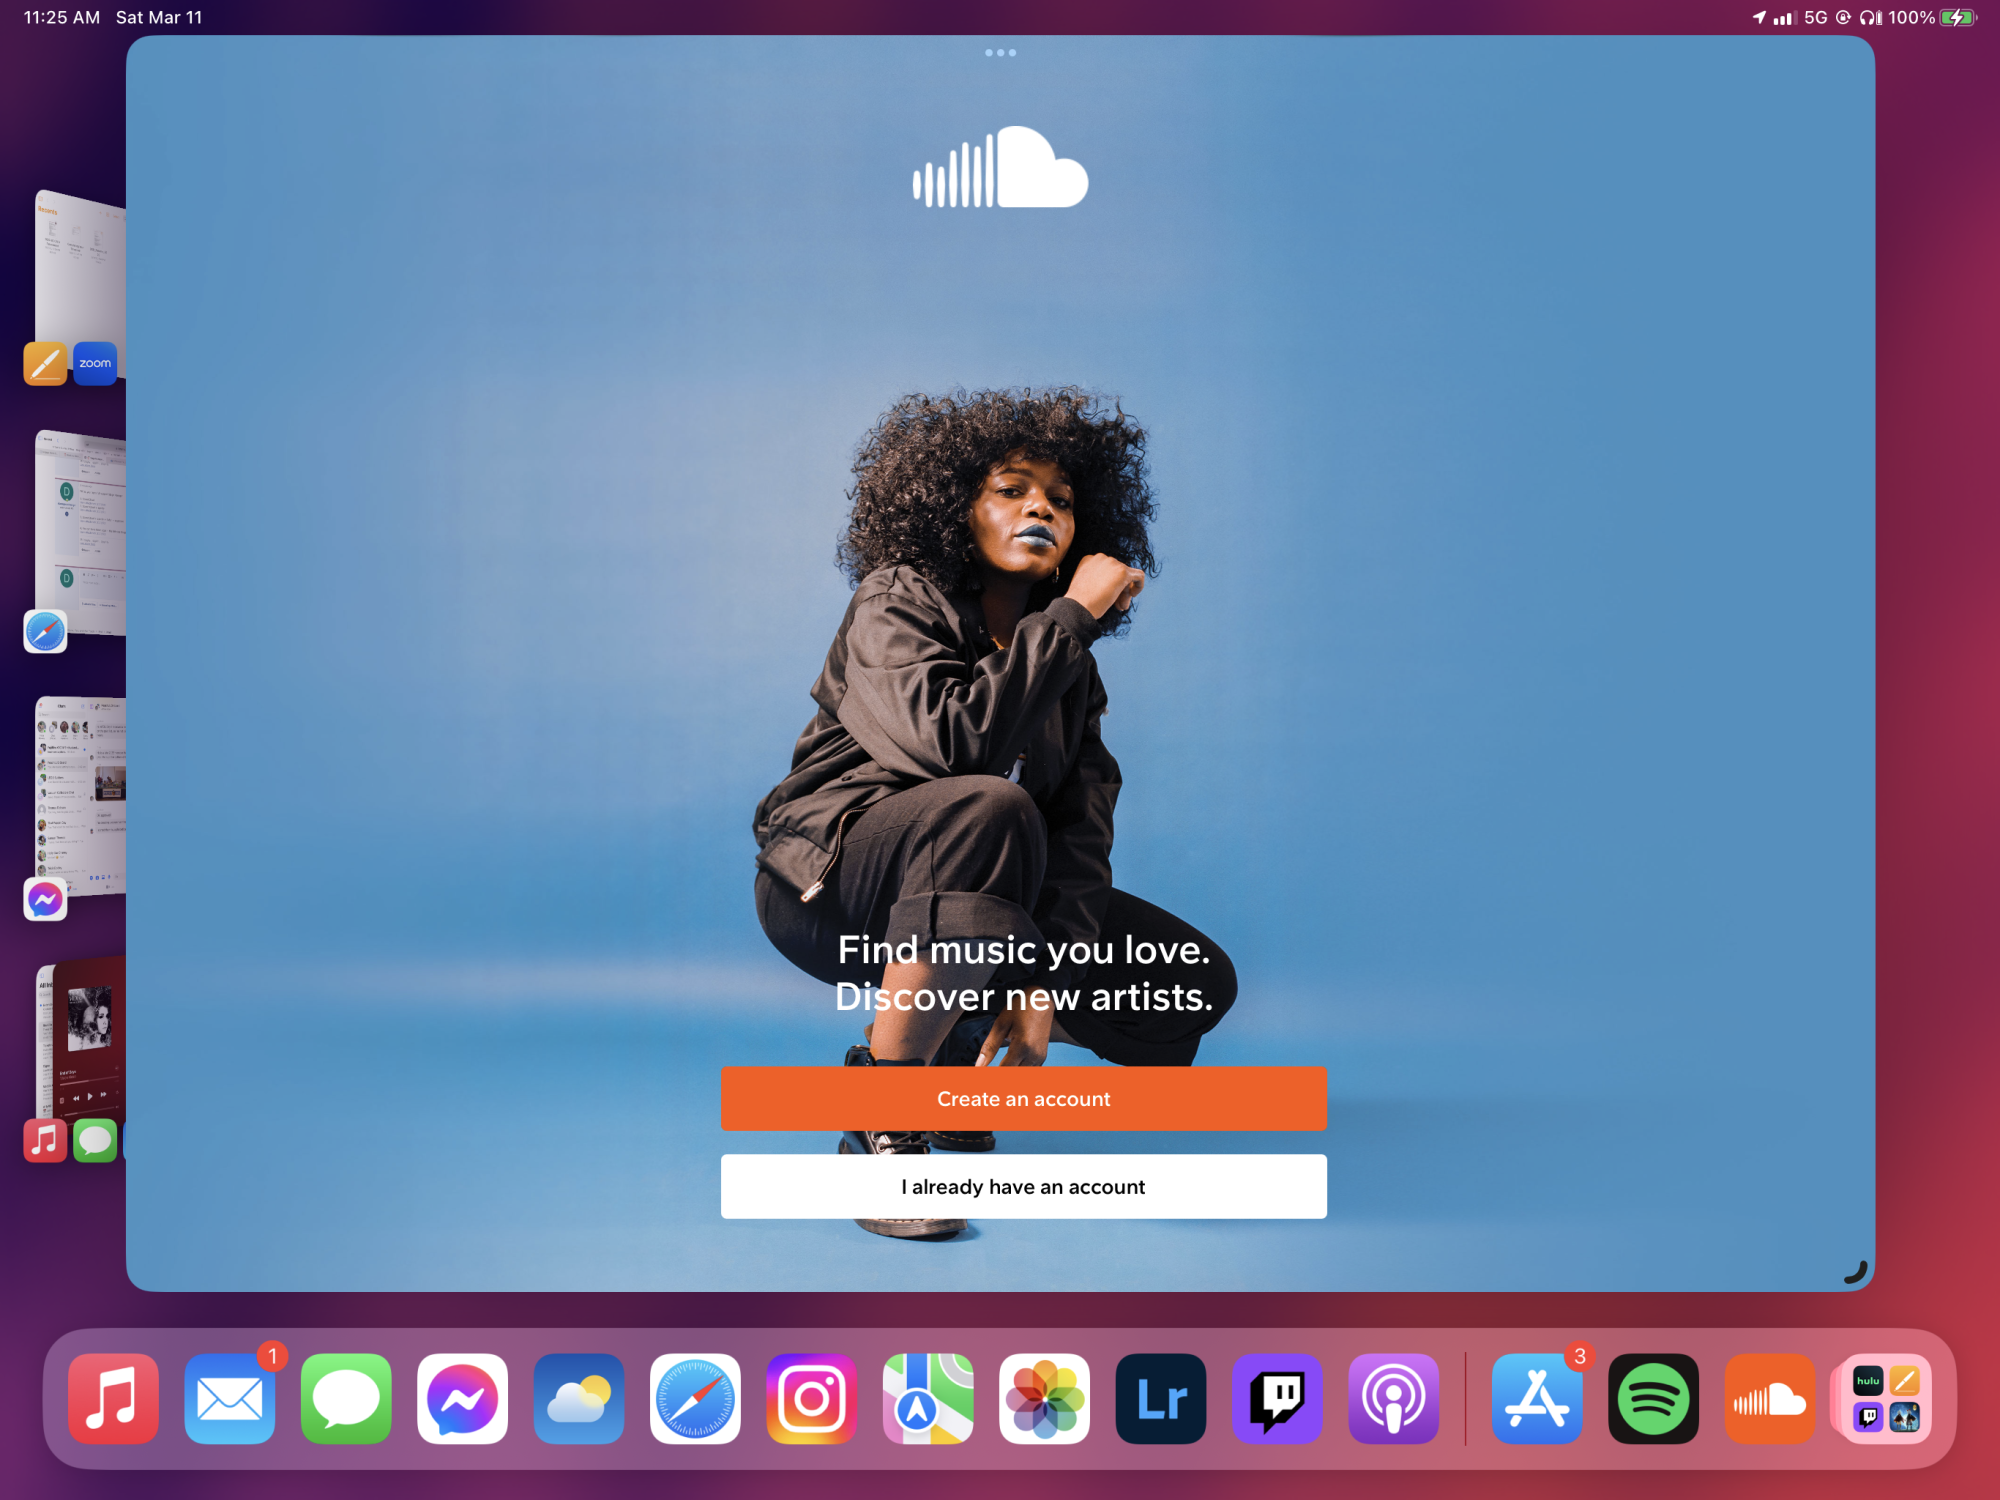The height and width of the screenshot is (1500, 2000).
Task: Launch Spotify from the dock
Action: [x=1653, y=1398]
